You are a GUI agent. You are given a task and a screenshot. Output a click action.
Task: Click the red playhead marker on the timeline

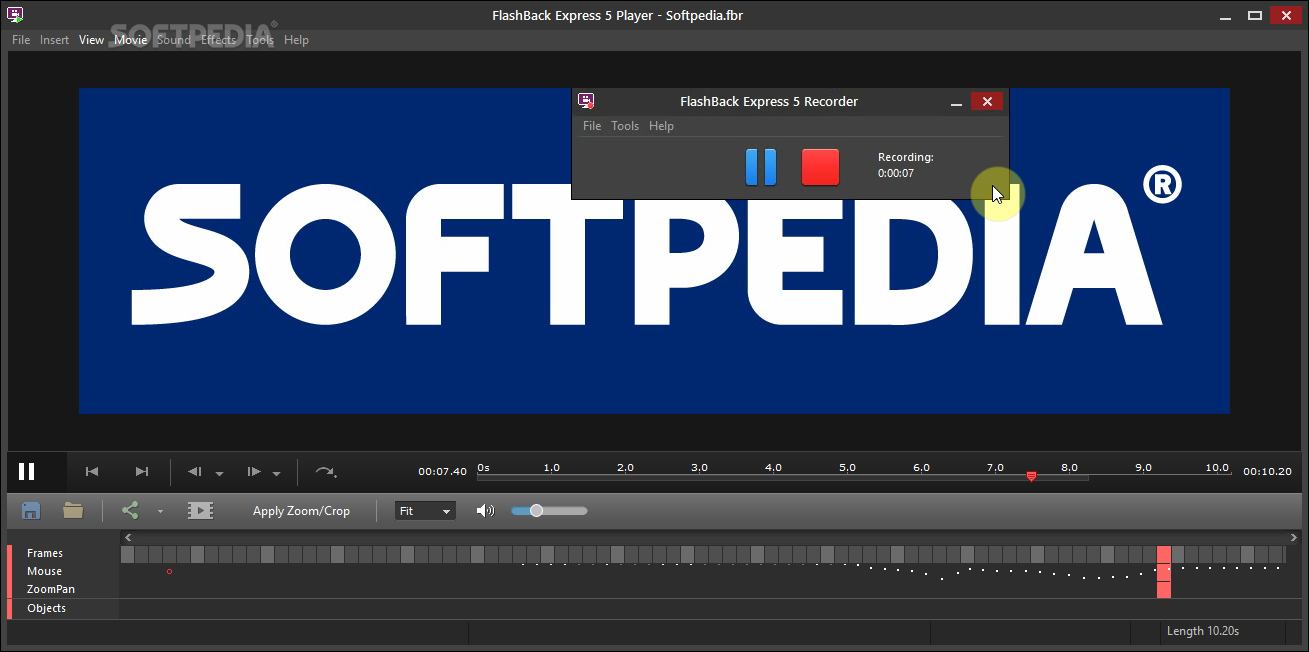click(x=1031, y=477)
